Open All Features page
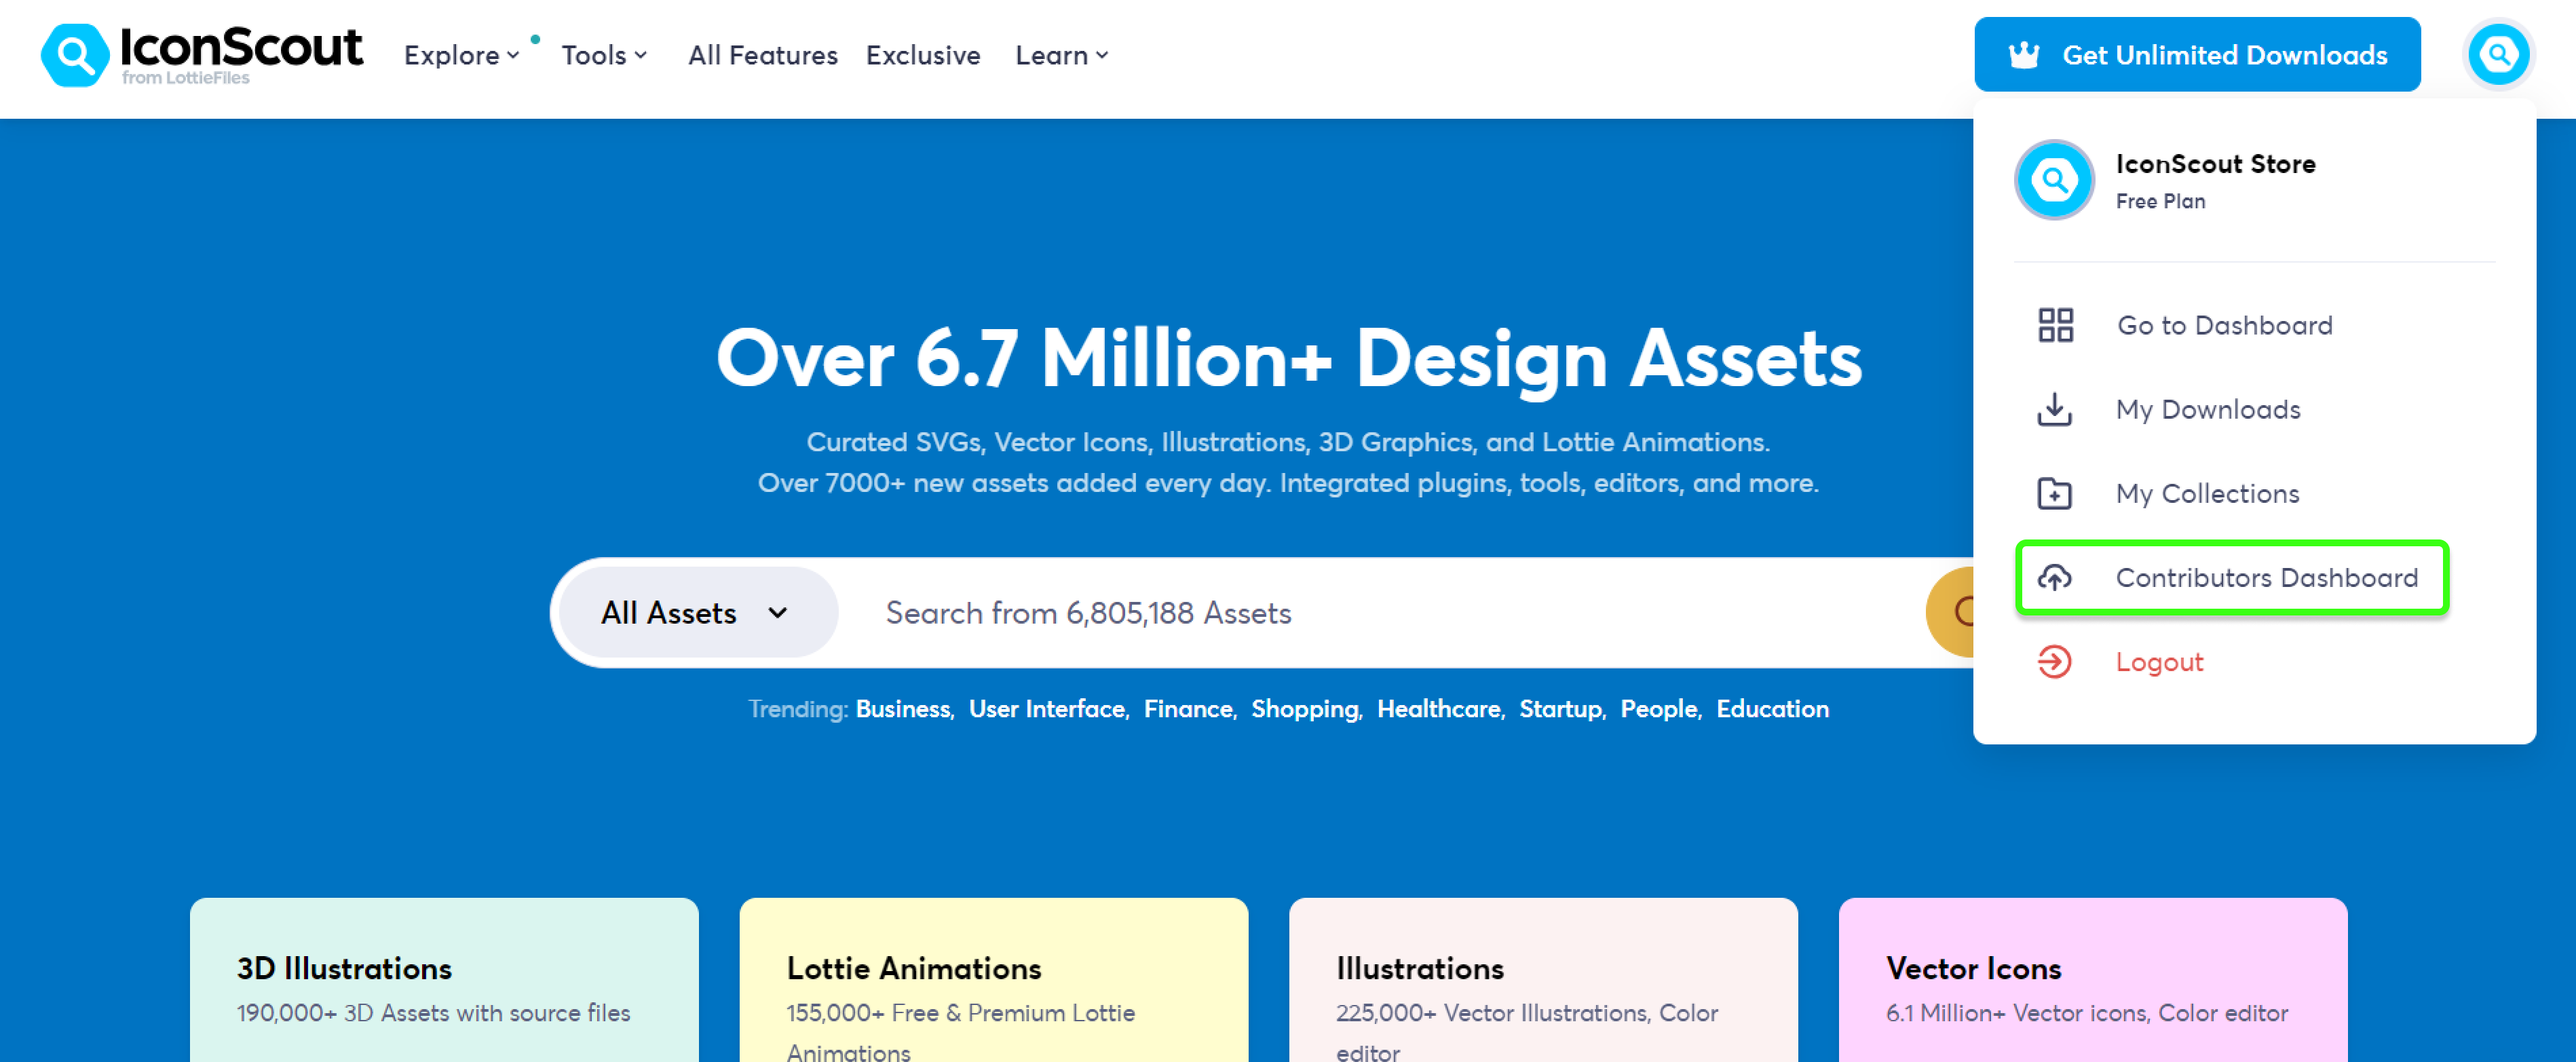Image resolution: width=2576 pixels, height=1062 pixels. tap(762, 55)
